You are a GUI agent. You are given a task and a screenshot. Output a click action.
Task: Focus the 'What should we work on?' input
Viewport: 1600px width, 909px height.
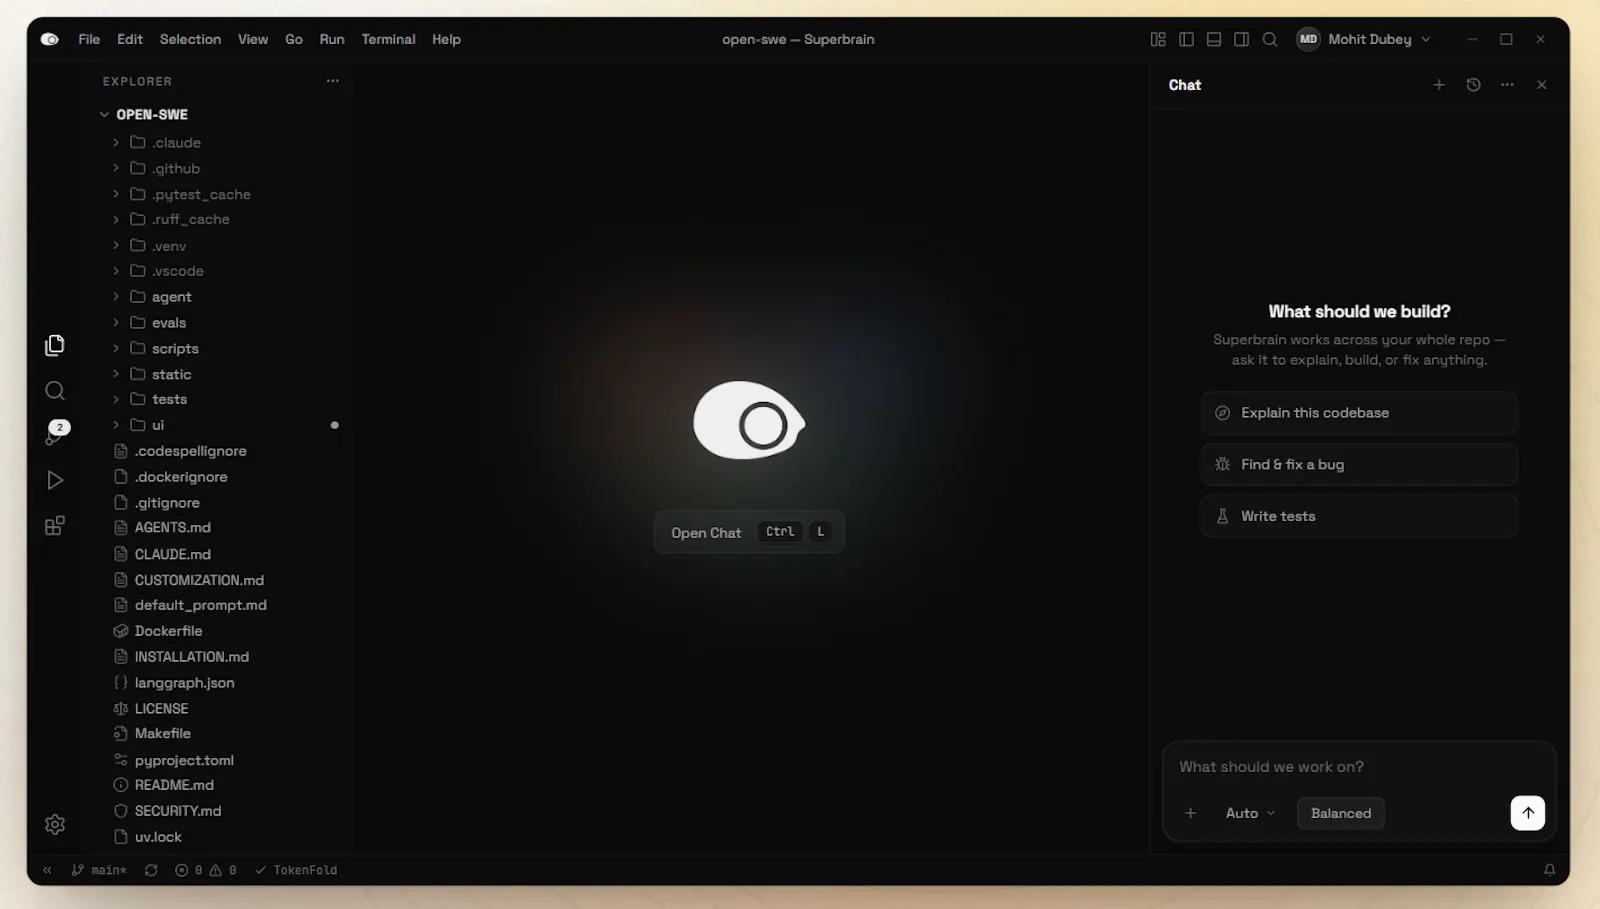[1359, 767]
